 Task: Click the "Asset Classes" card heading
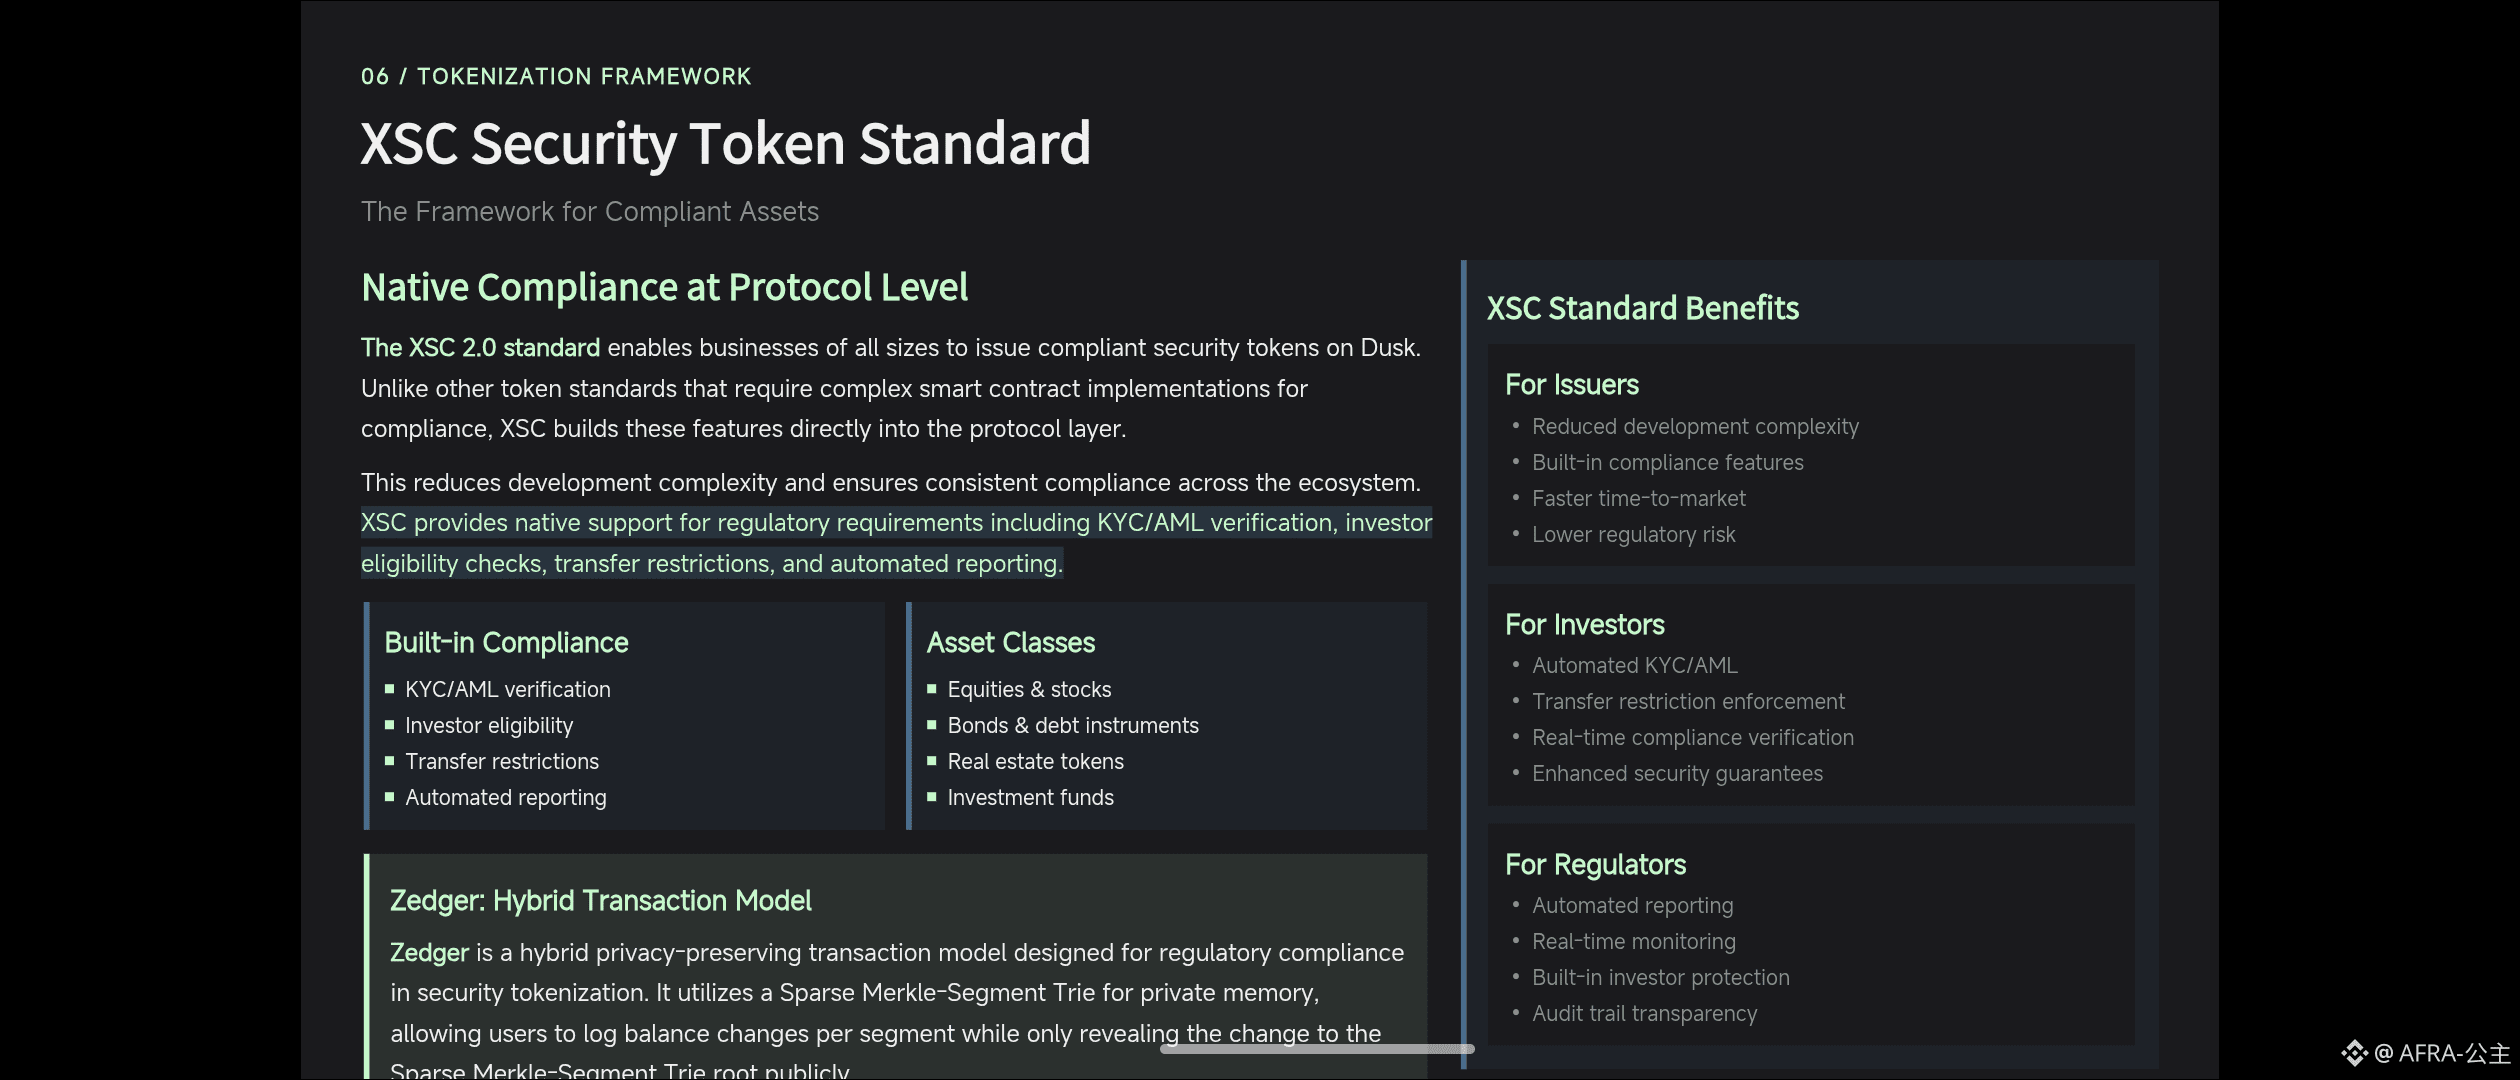pyautogui.click(x=1010, y=643)
